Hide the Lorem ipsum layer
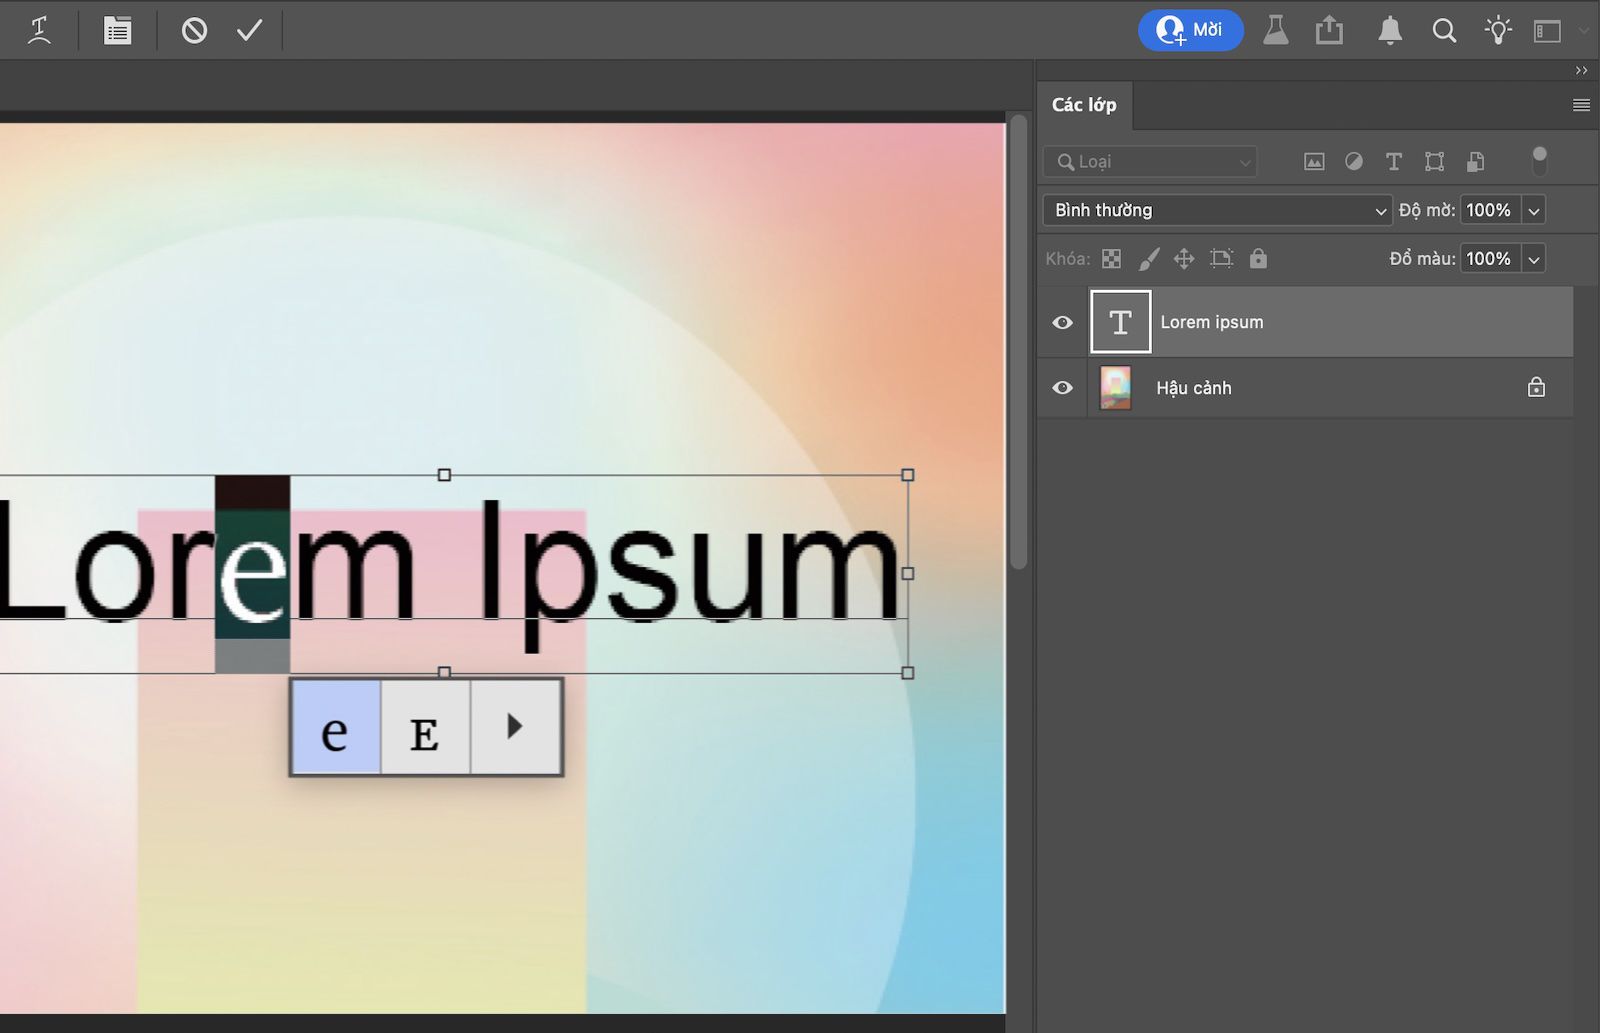The image size is (1600, 1033). coord(1062,322)
